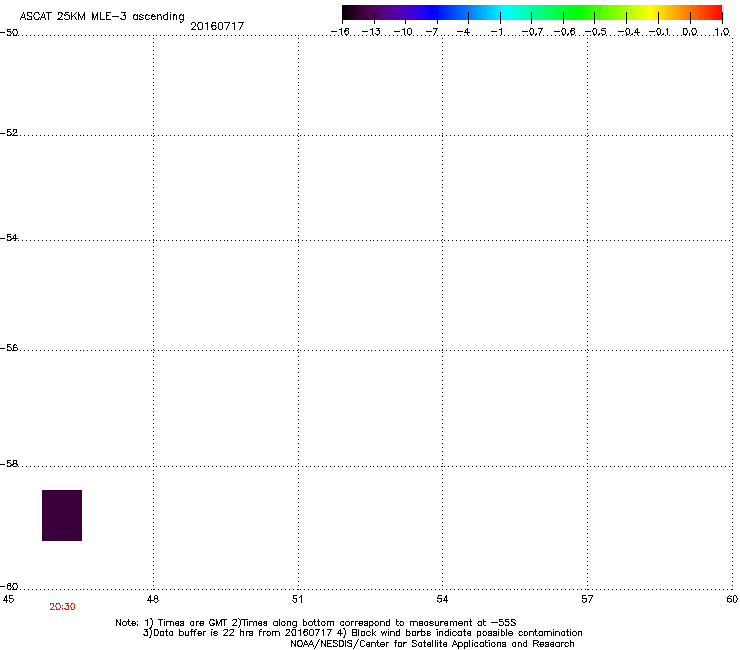Click the -7 color scale label
The width and height of the screenshot is (740, 650).
click(432, 32)
